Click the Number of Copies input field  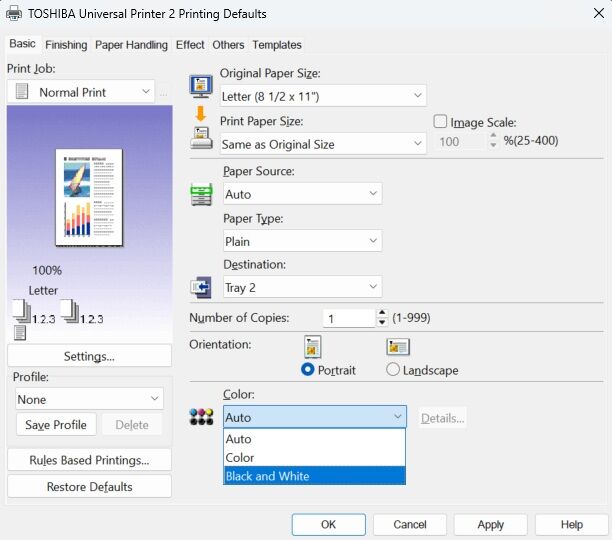348,318
